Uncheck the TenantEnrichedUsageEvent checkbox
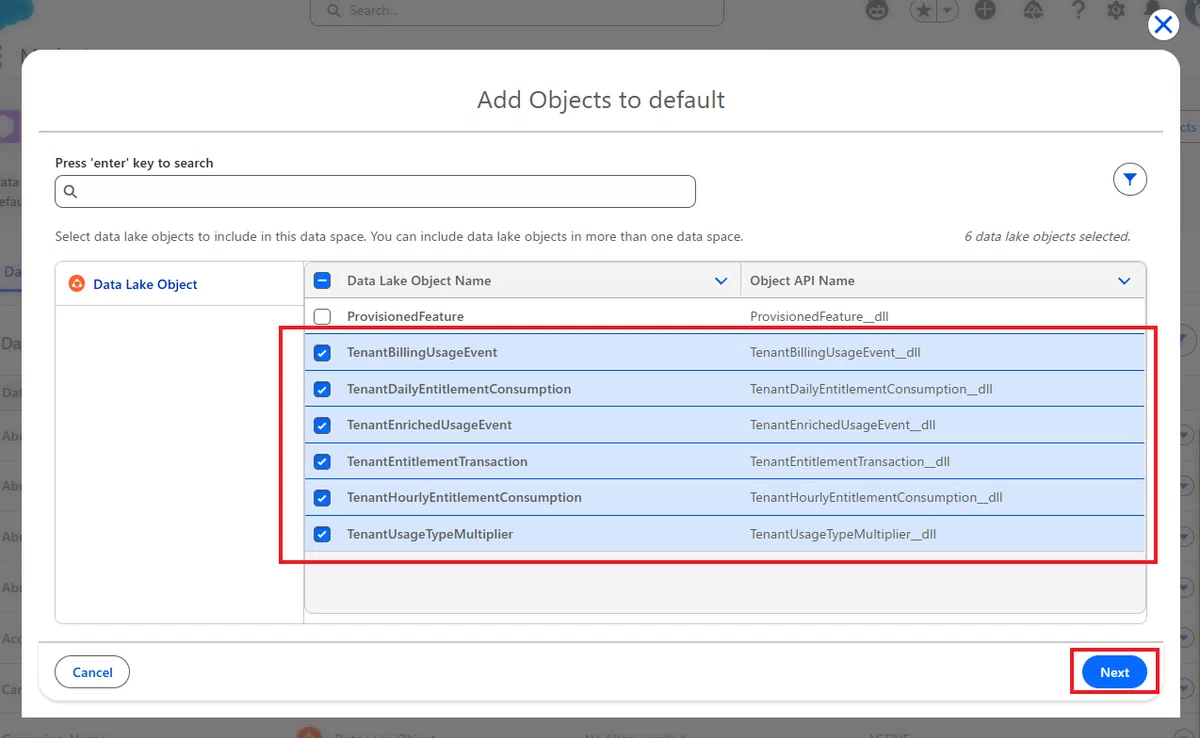Screen dimensions: 1200x738 (322, 425)
